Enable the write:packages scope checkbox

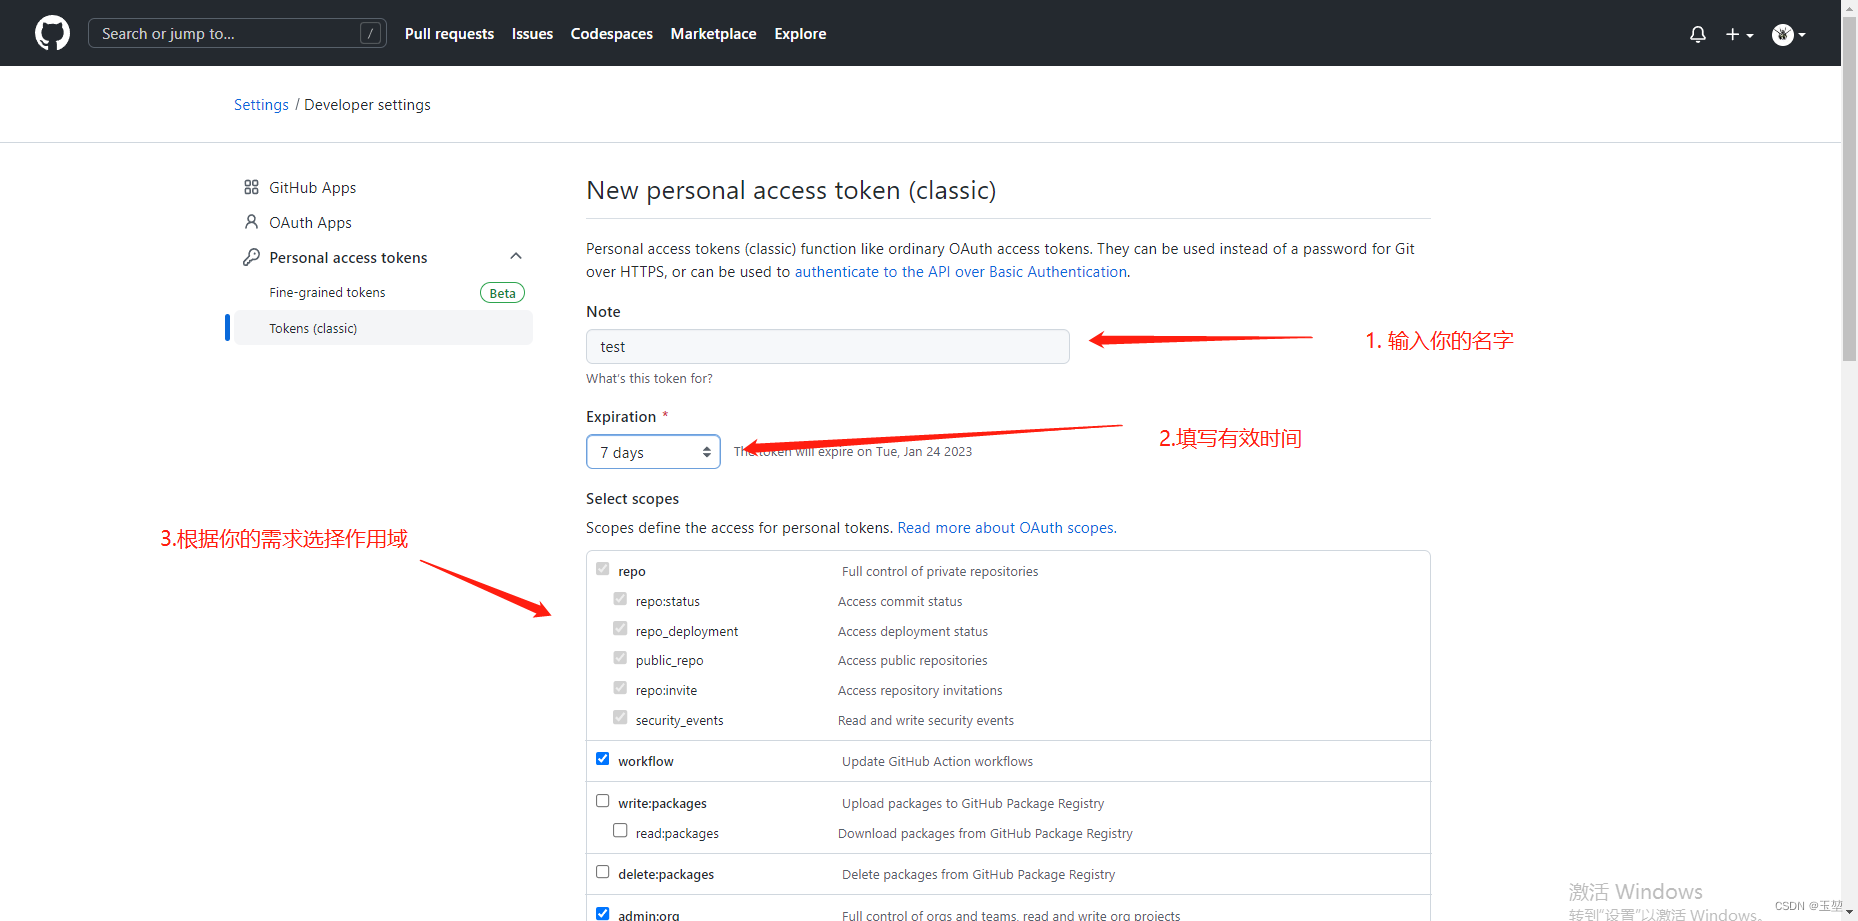(x=603, y=801)
